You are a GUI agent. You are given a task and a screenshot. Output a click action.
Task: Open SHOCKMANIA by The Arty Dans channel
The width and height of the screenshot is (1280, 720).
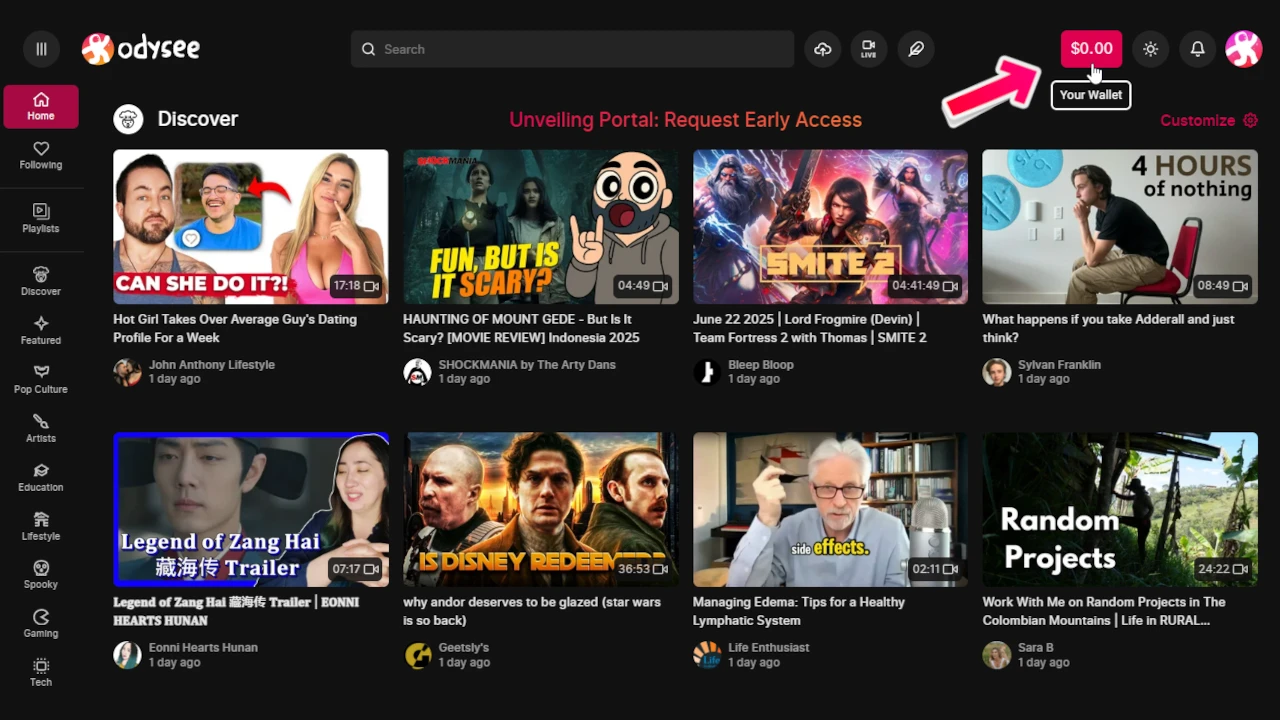(527, 365)
